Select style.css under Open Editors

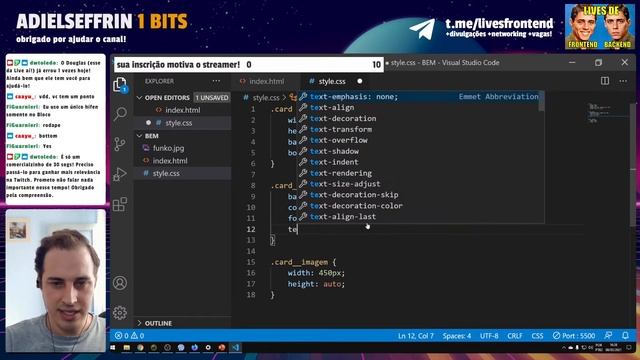tap(182, 123)
